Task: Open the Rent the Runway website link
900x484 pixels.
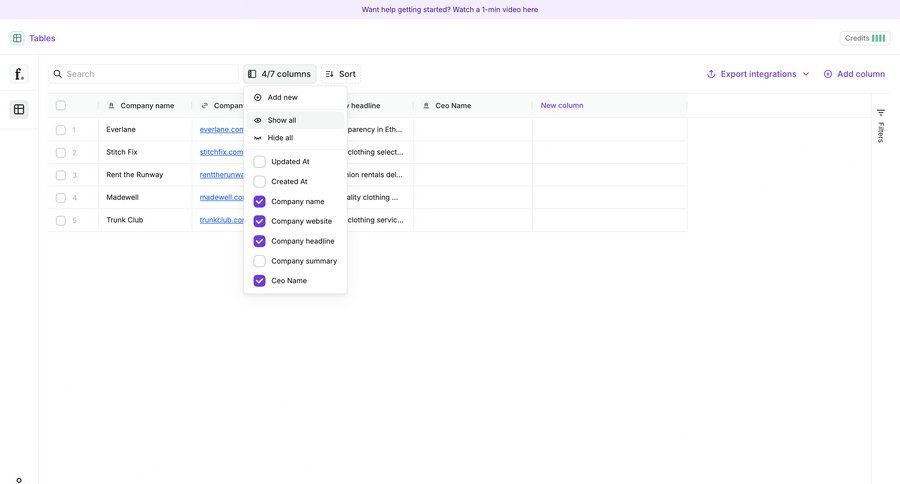Action: [222, 175]
